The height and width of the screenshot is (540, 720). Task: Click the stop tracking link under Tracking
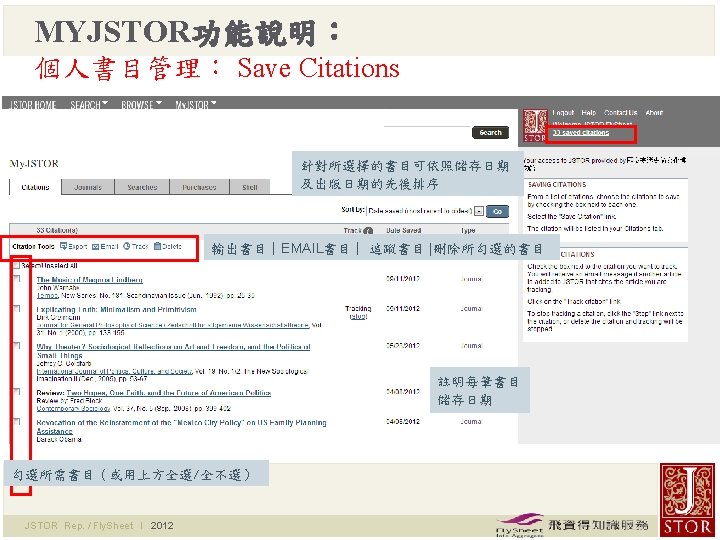tap(358, 317)
